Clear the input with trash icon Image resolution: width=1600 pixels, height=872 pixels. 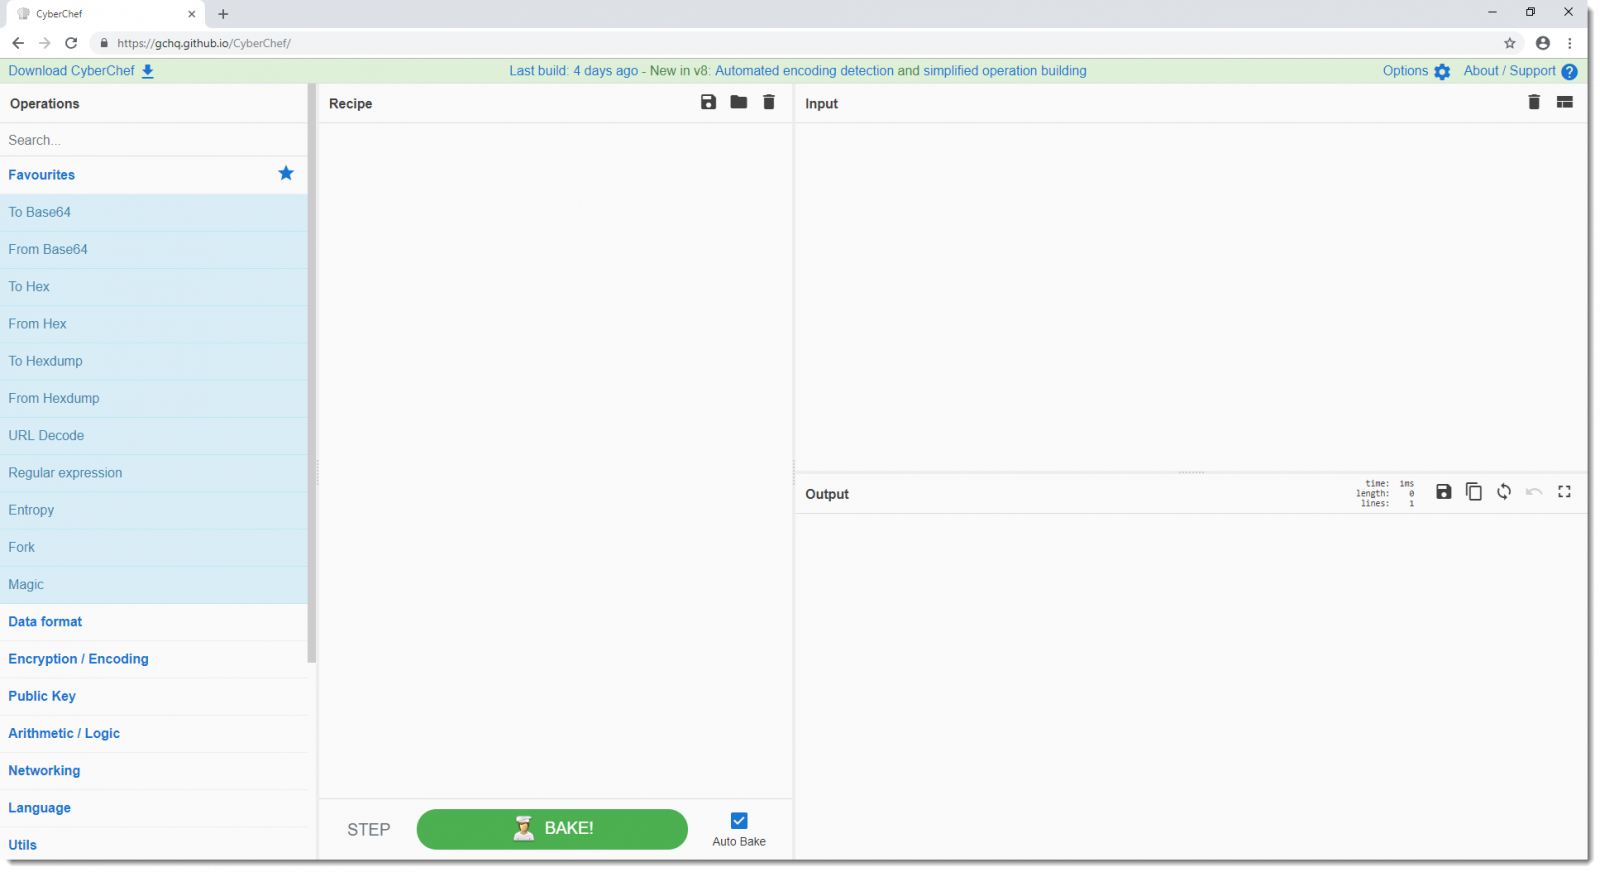1534,102
